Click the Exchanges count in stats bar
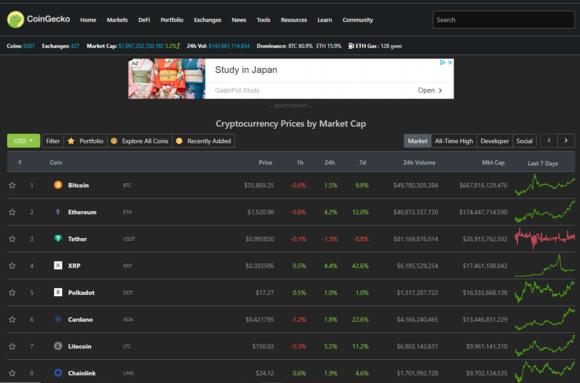580x383 pixels. click(x=75, y=46)
